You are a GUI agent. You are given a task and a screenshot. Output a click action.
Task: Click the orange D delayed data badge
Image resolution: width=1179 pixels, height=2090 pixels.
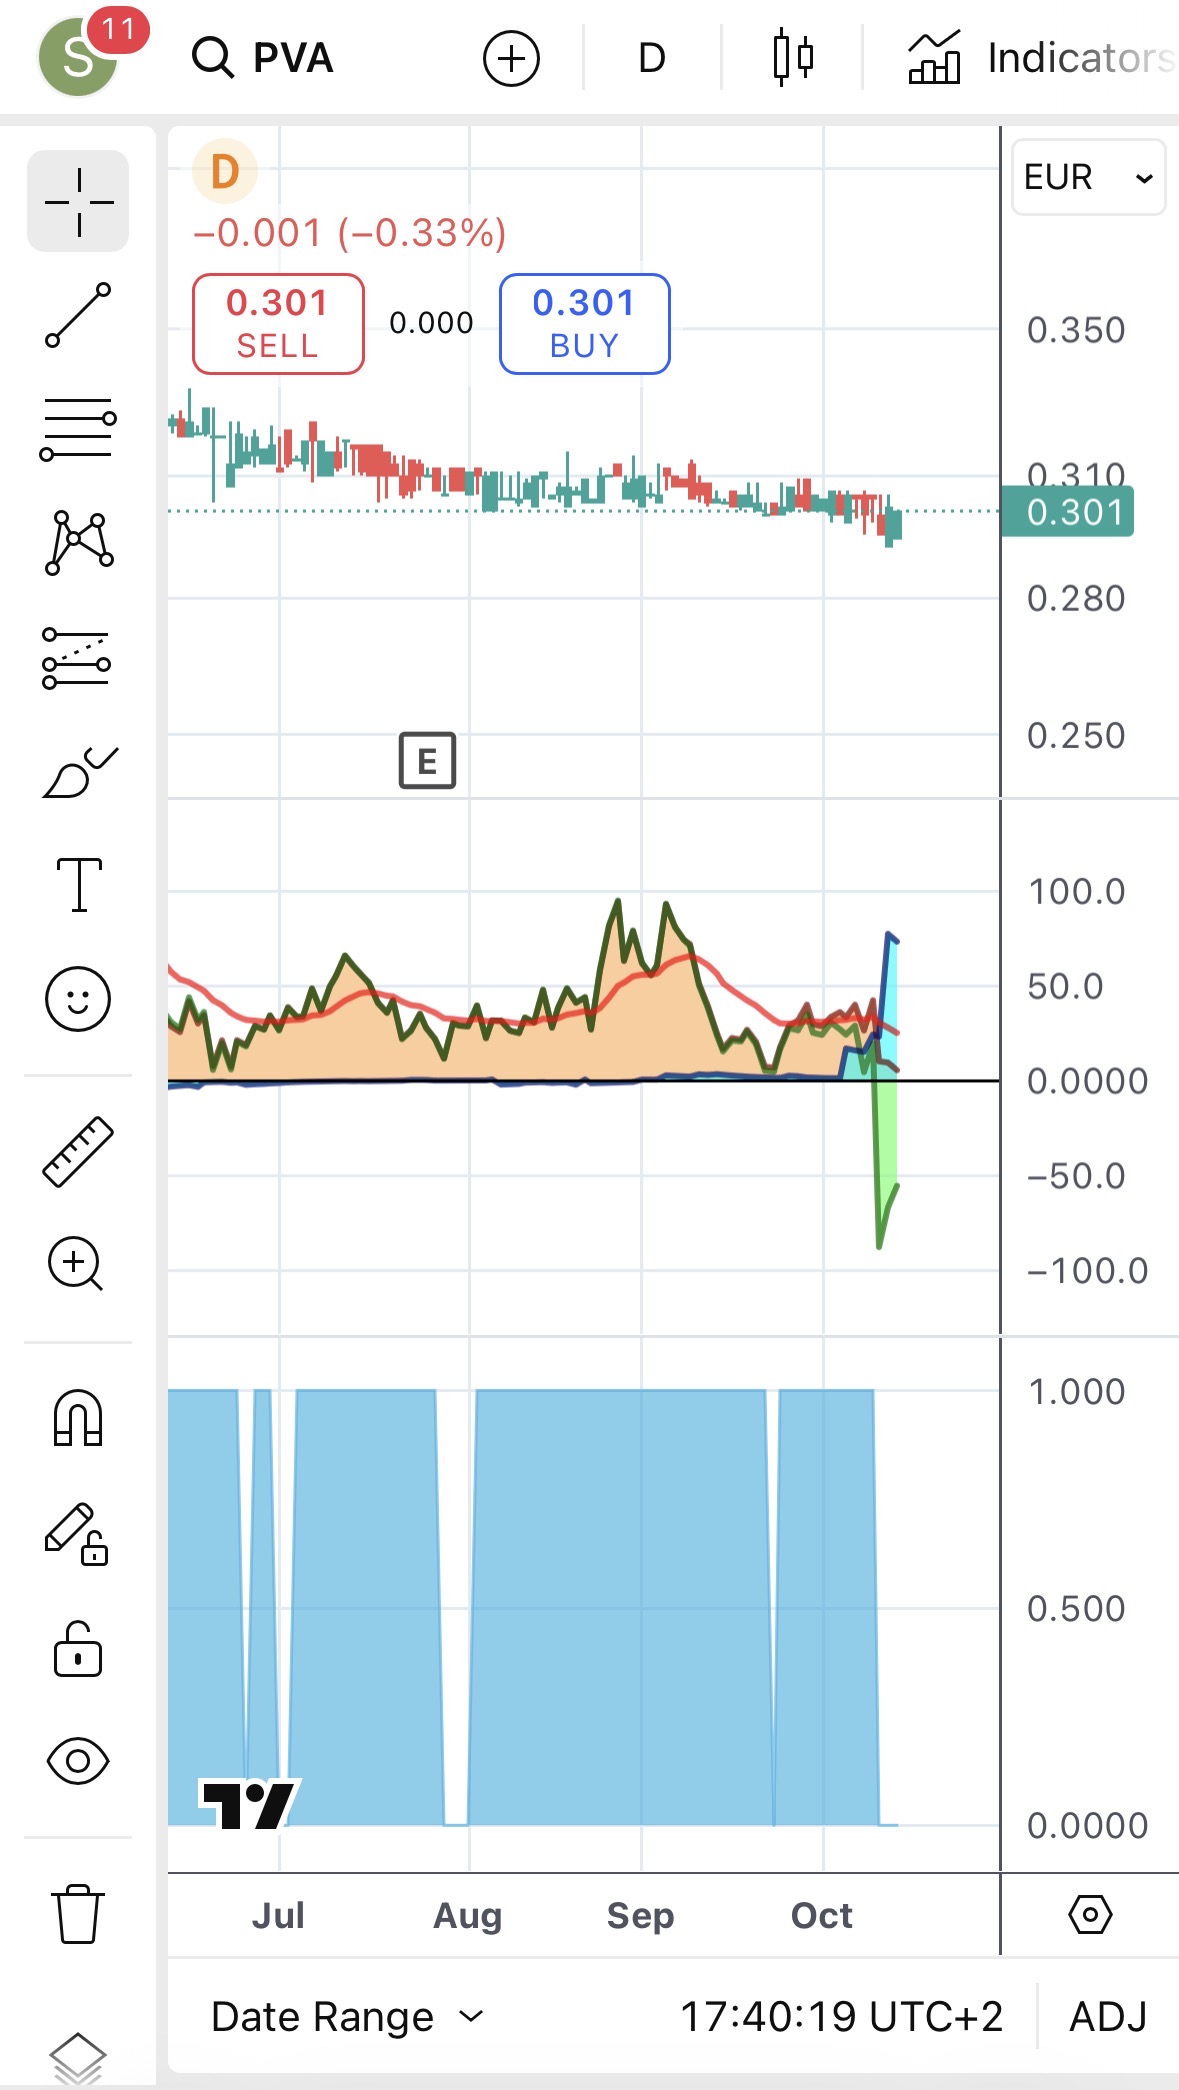(225, 172)
